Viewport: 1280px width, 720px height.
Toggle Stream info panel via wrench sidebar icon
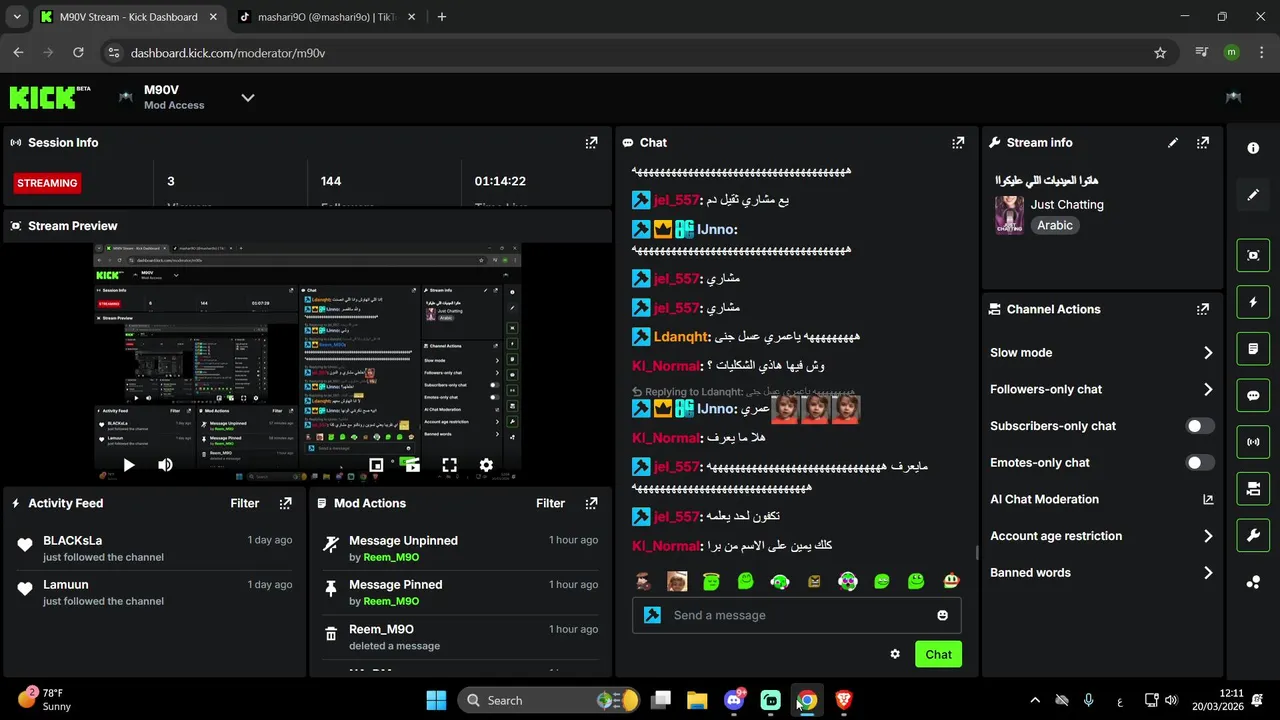click(x=1253, y=535)
